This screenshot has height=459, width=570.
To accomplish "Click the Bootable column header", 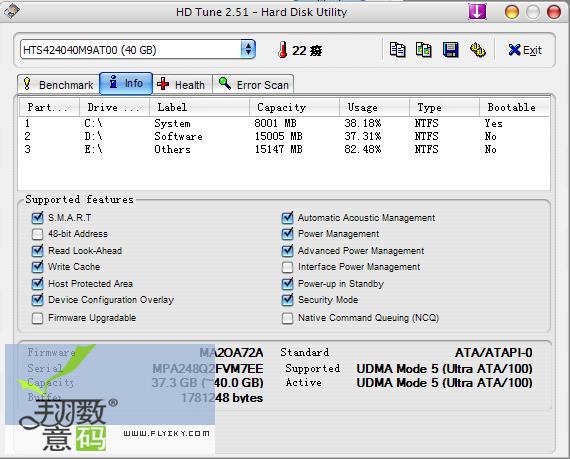I will pyautogui.click(x=514, y=107).
